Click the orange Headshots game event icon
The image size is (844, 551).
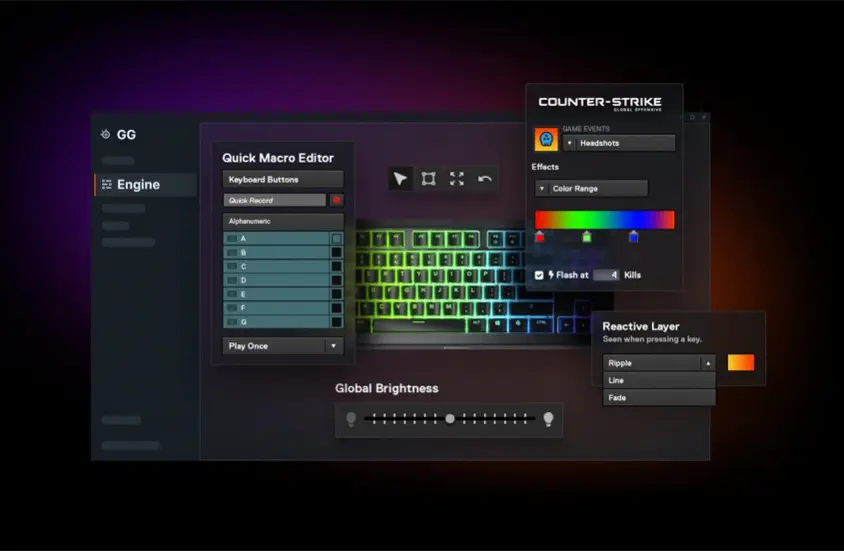(x=546, y=139)
